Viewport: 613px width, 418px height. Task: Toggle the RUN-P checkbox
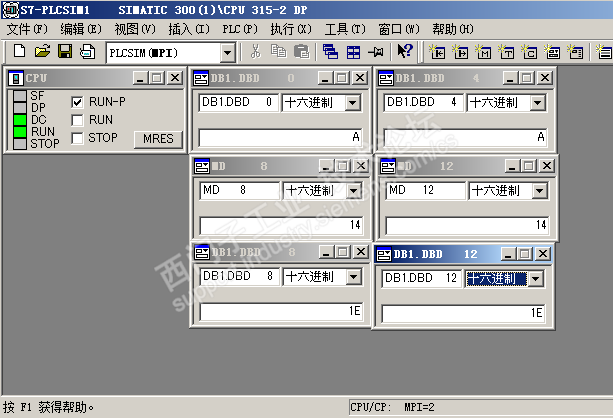pos(77,102)
